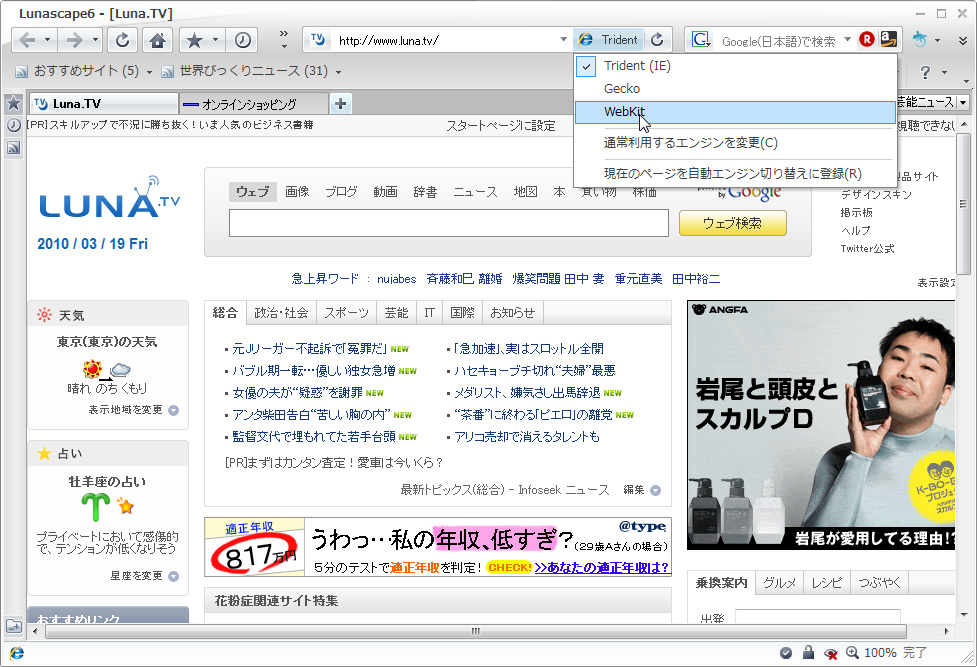Switch to the オンラインショッピング tab
The image size is (977, 667).
click(254, 104)
